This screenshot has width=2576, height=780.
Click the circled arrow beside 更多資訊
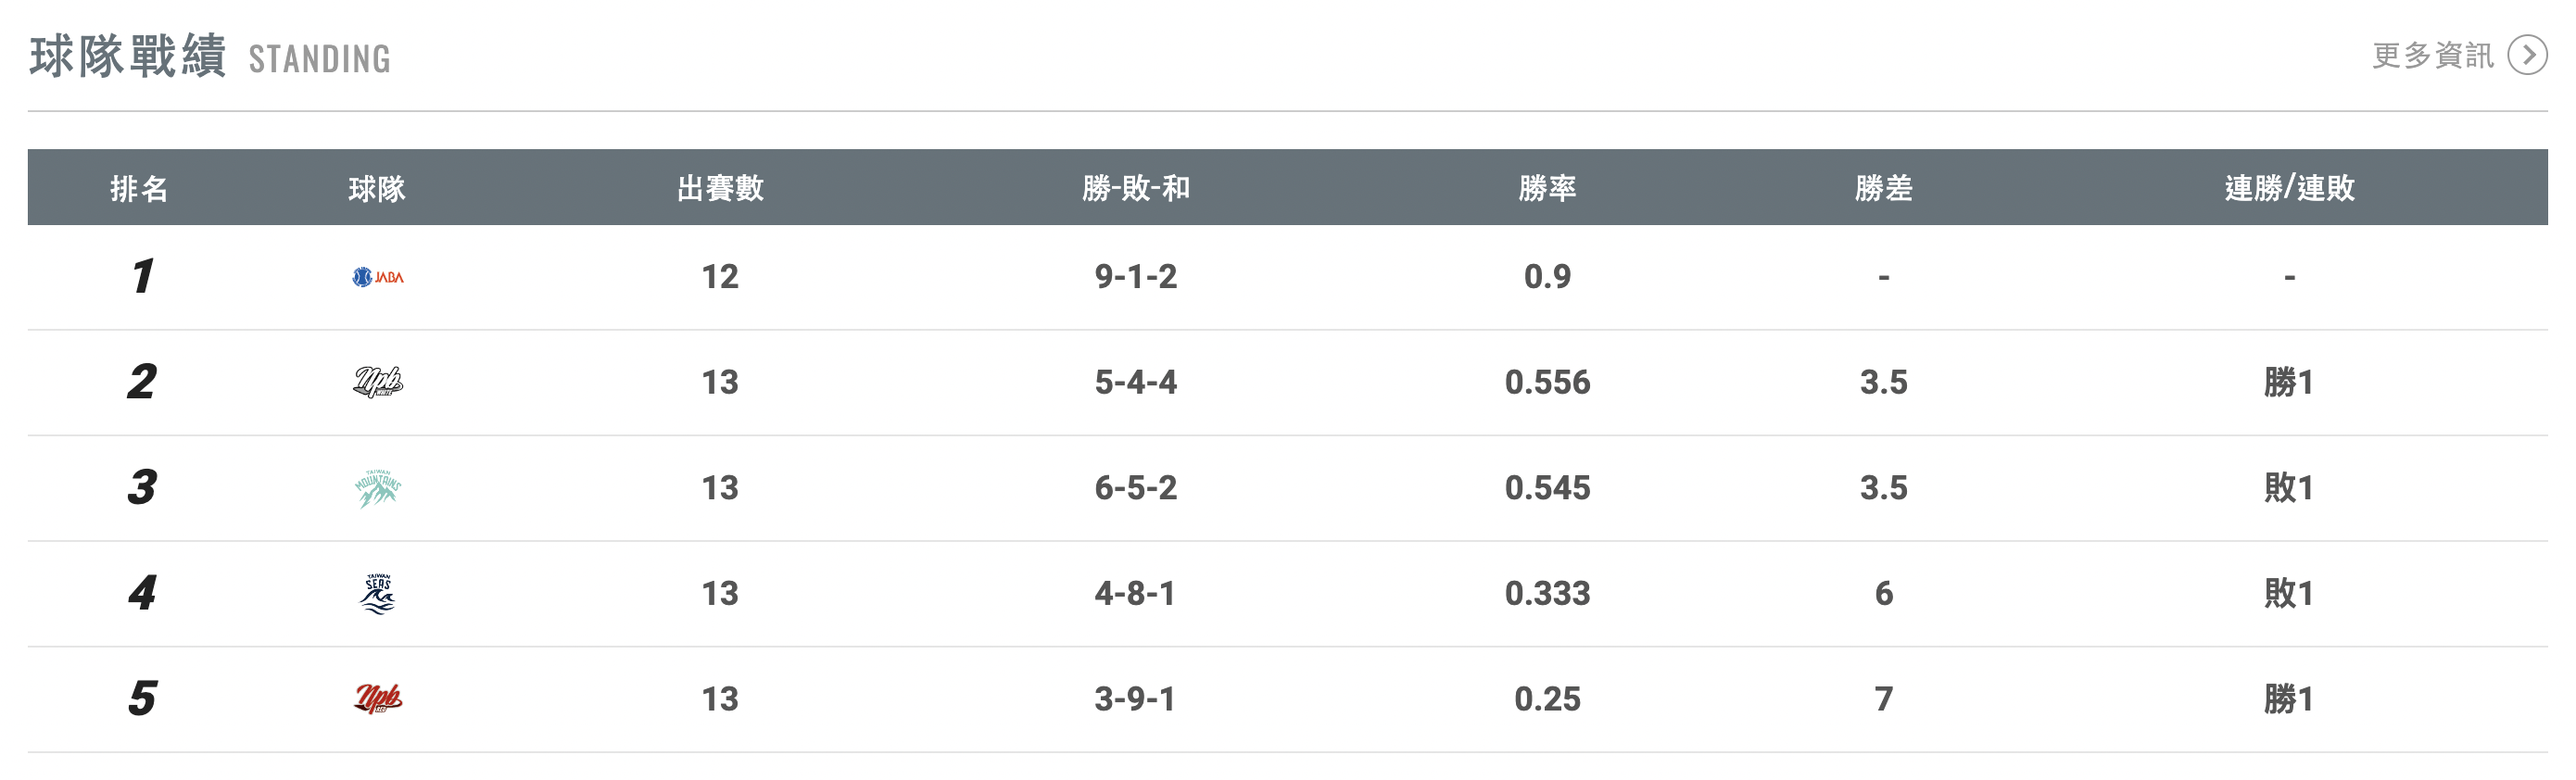[x=2527, y=56]
